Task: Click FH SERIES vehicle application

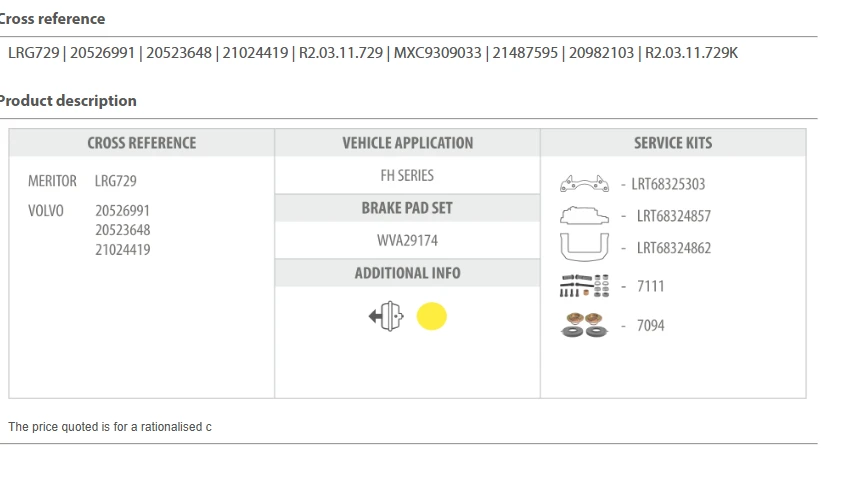Action: [407, 175]
